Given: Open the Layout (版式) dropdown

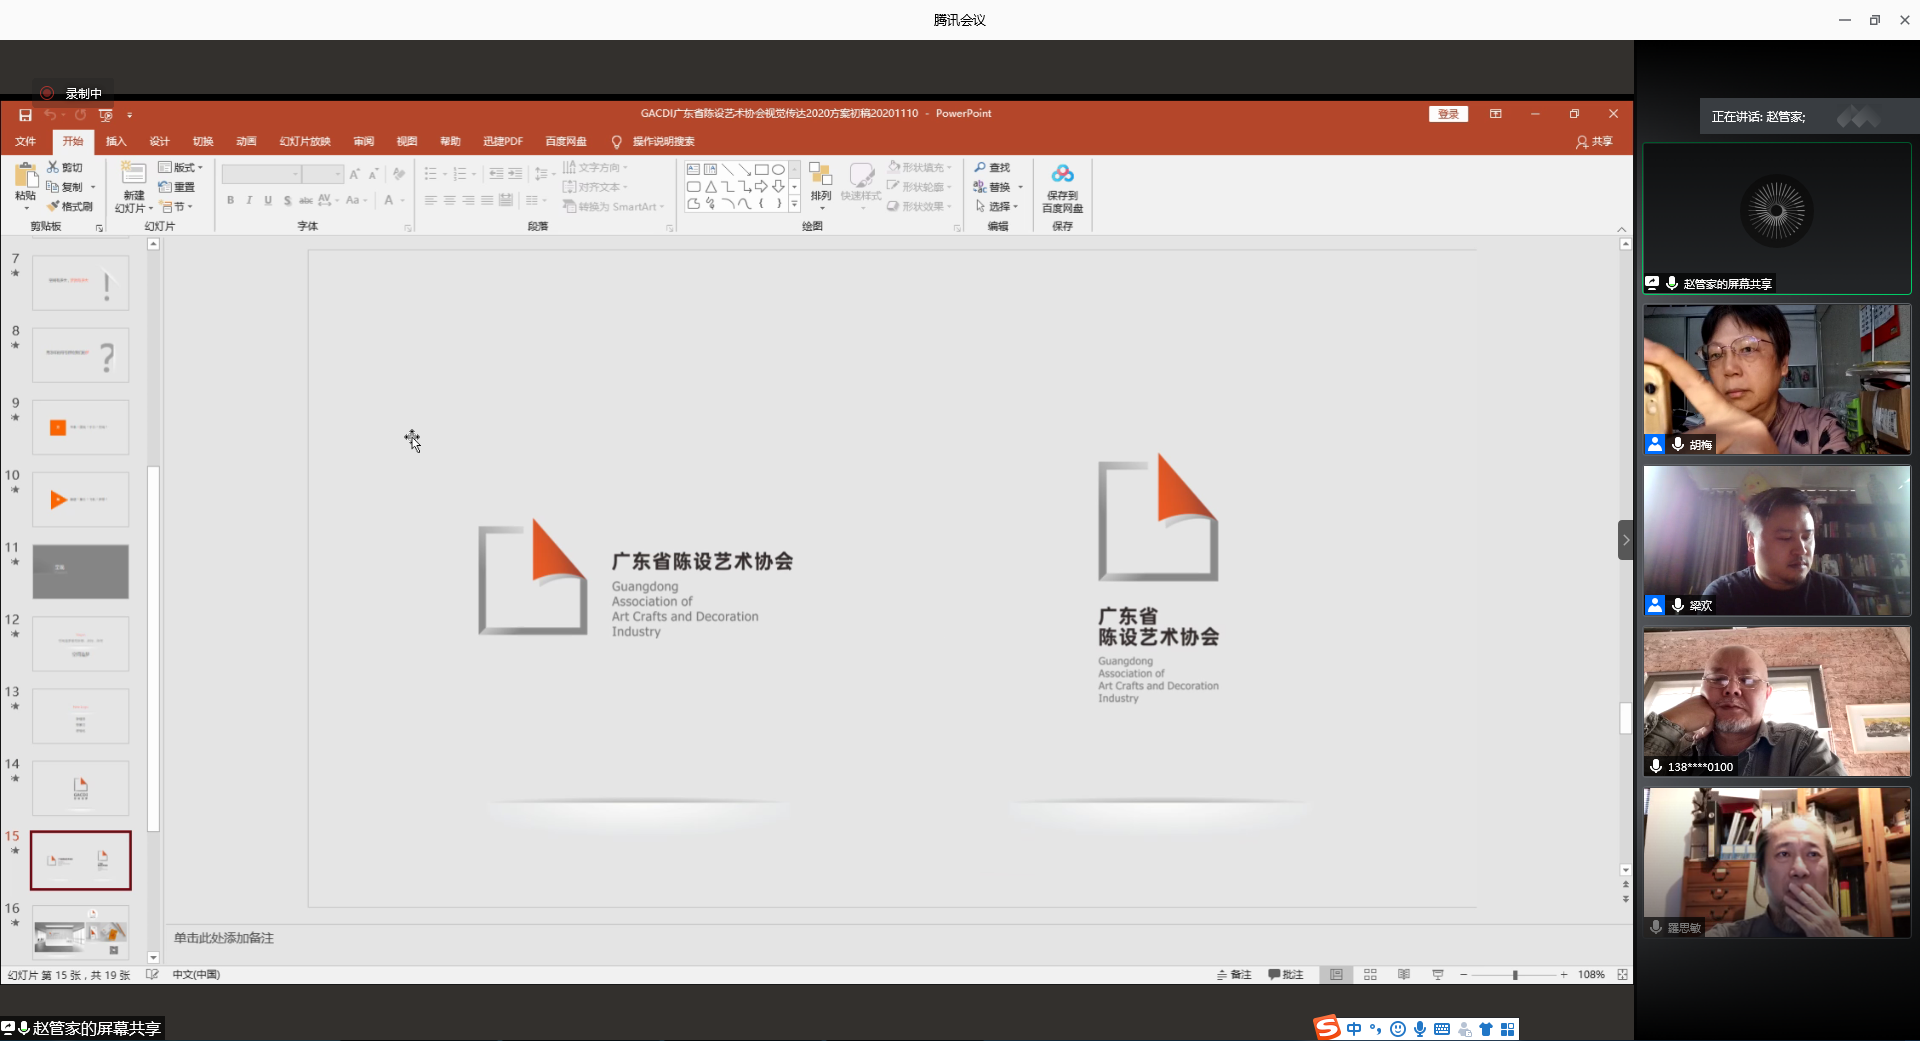Looking at the screenshot, I should click(x=180, y=167).
